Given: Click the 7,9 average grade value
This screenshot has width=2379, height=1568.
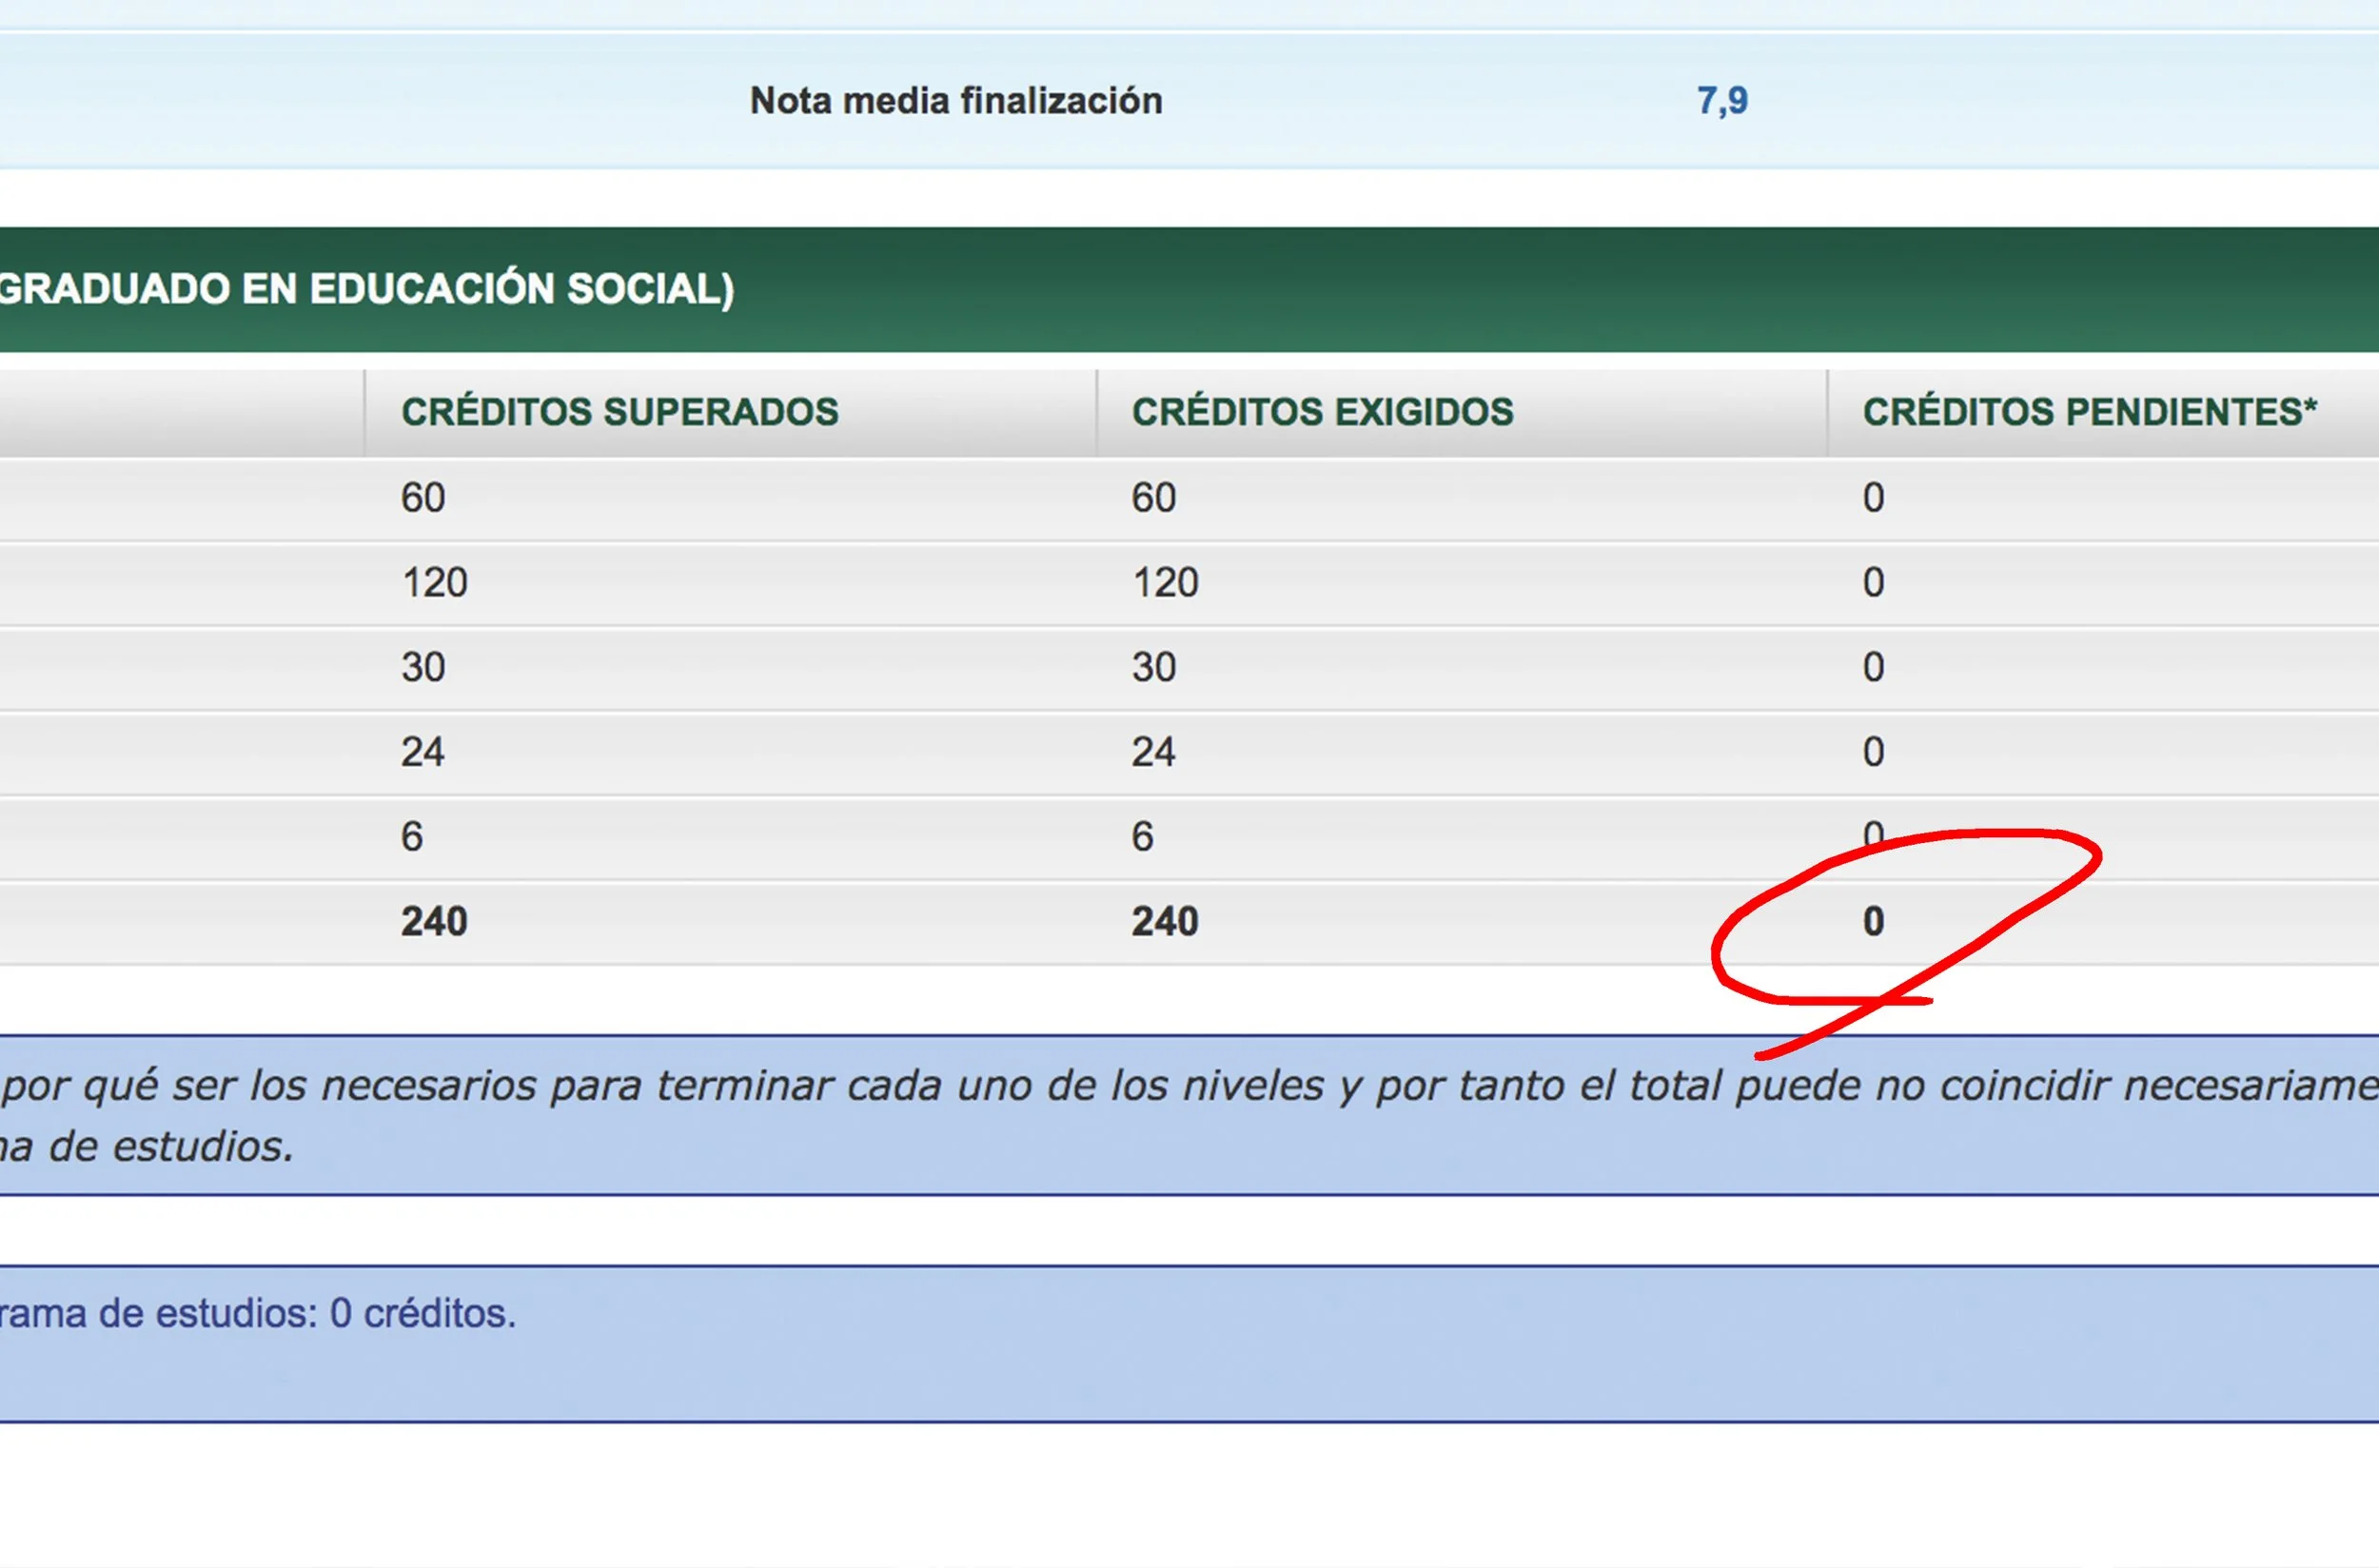Looking at the screenshot, I should pos(1721,101).
